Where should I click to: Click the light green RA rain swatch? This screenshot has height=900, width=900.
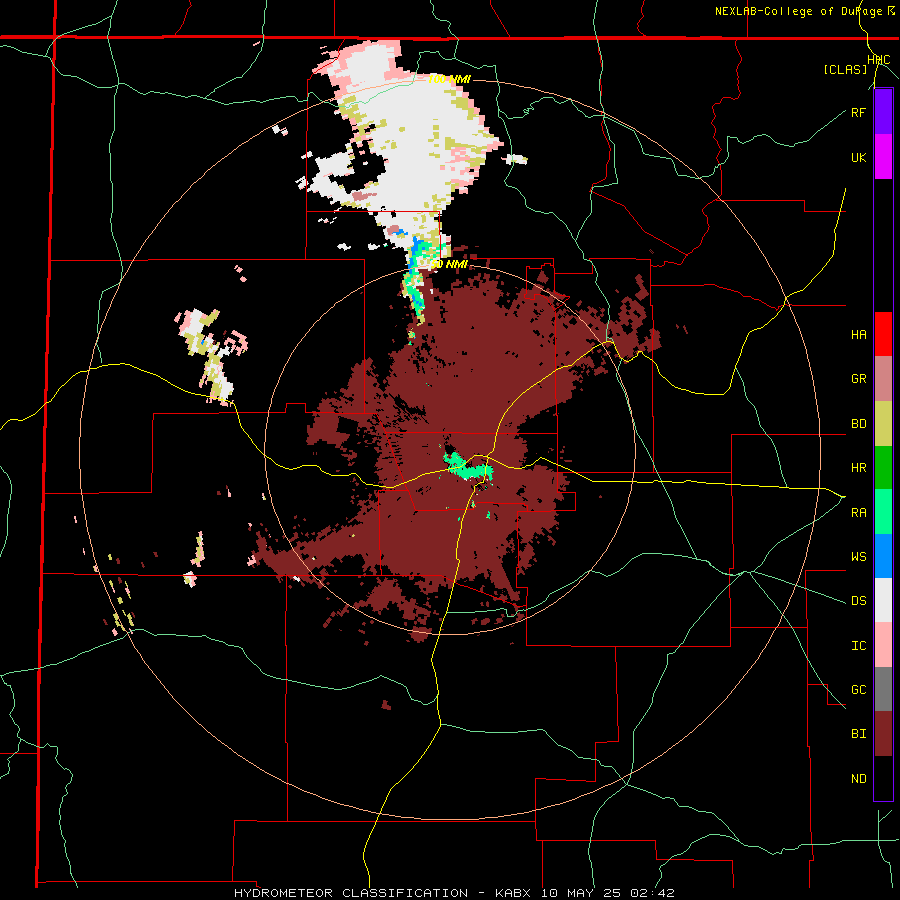(x=883, y=512)
